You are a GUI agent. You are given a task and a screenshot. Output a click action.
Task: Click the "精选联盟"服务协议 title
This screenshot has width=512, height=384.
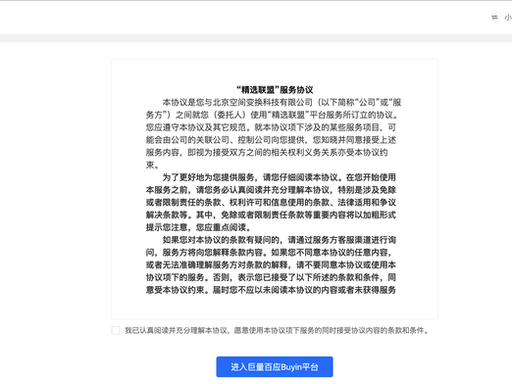275,90
